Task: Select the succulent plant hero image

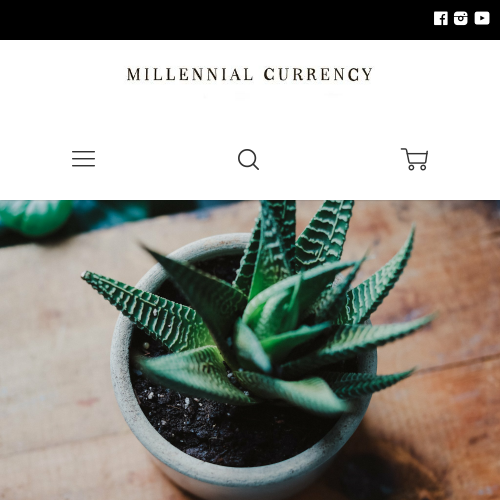Action: click(250, 350)
